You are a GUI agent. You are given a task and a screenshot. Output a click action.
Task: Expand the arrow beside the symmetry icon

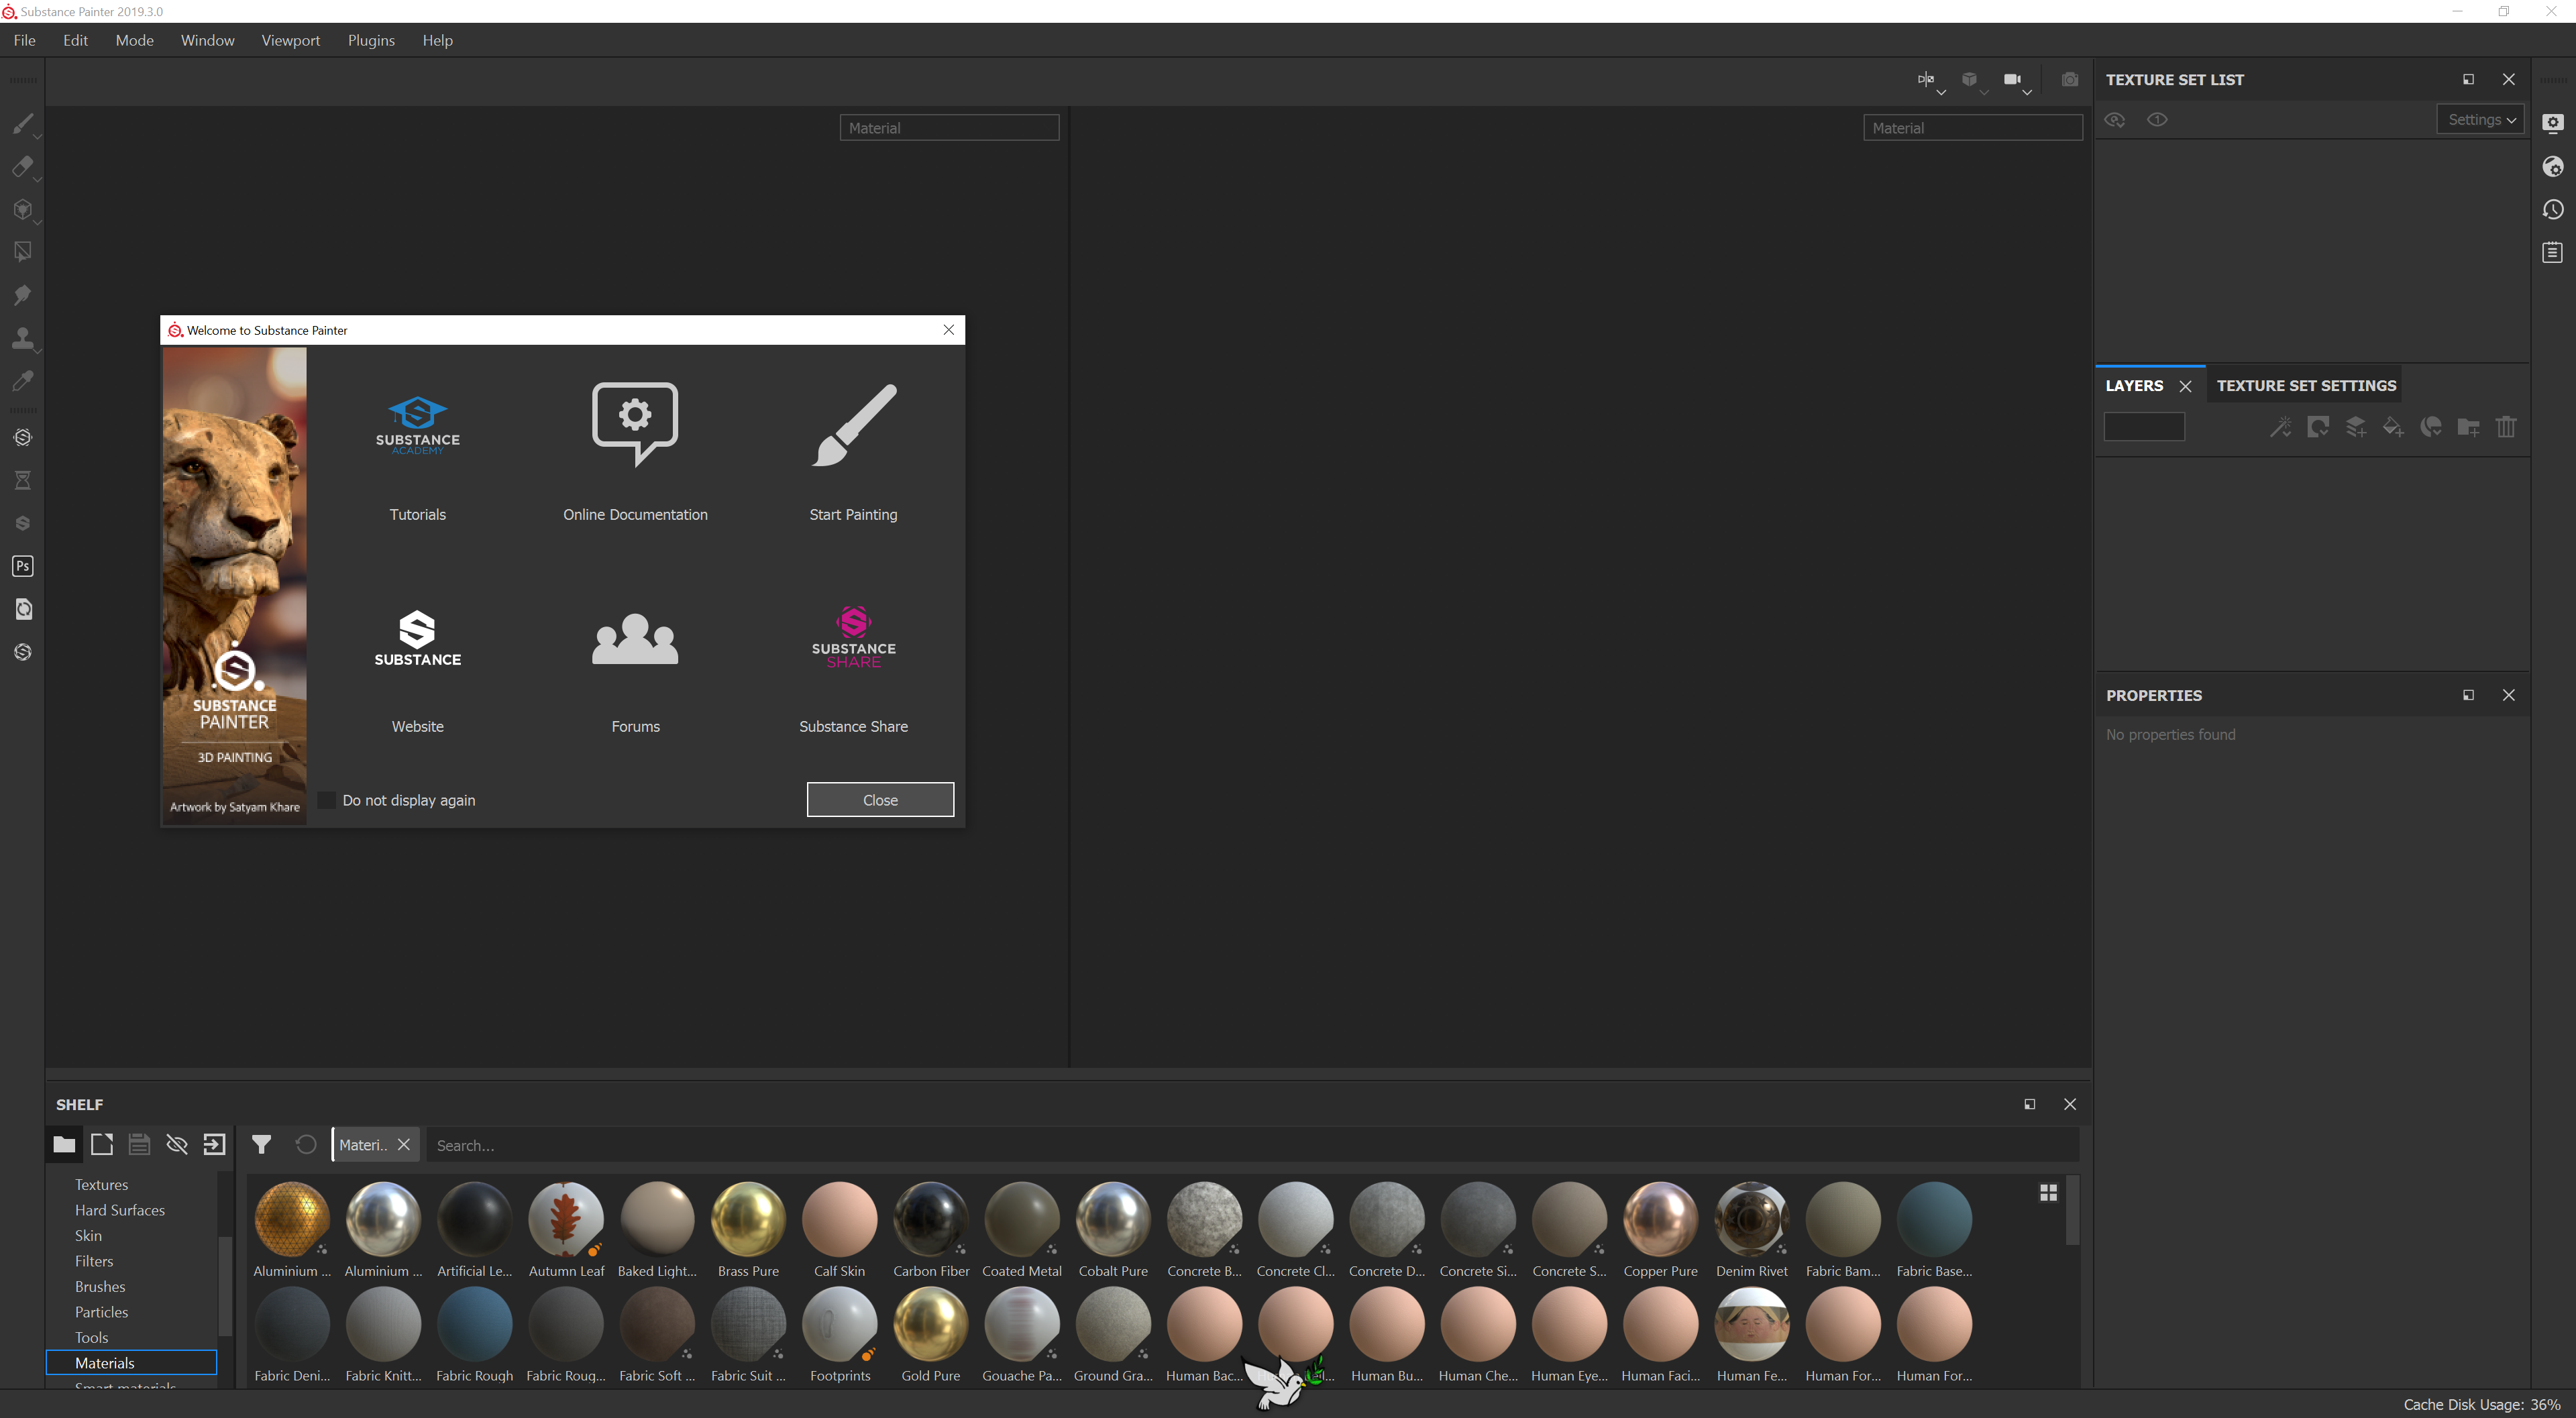[x=1941, y=92]
